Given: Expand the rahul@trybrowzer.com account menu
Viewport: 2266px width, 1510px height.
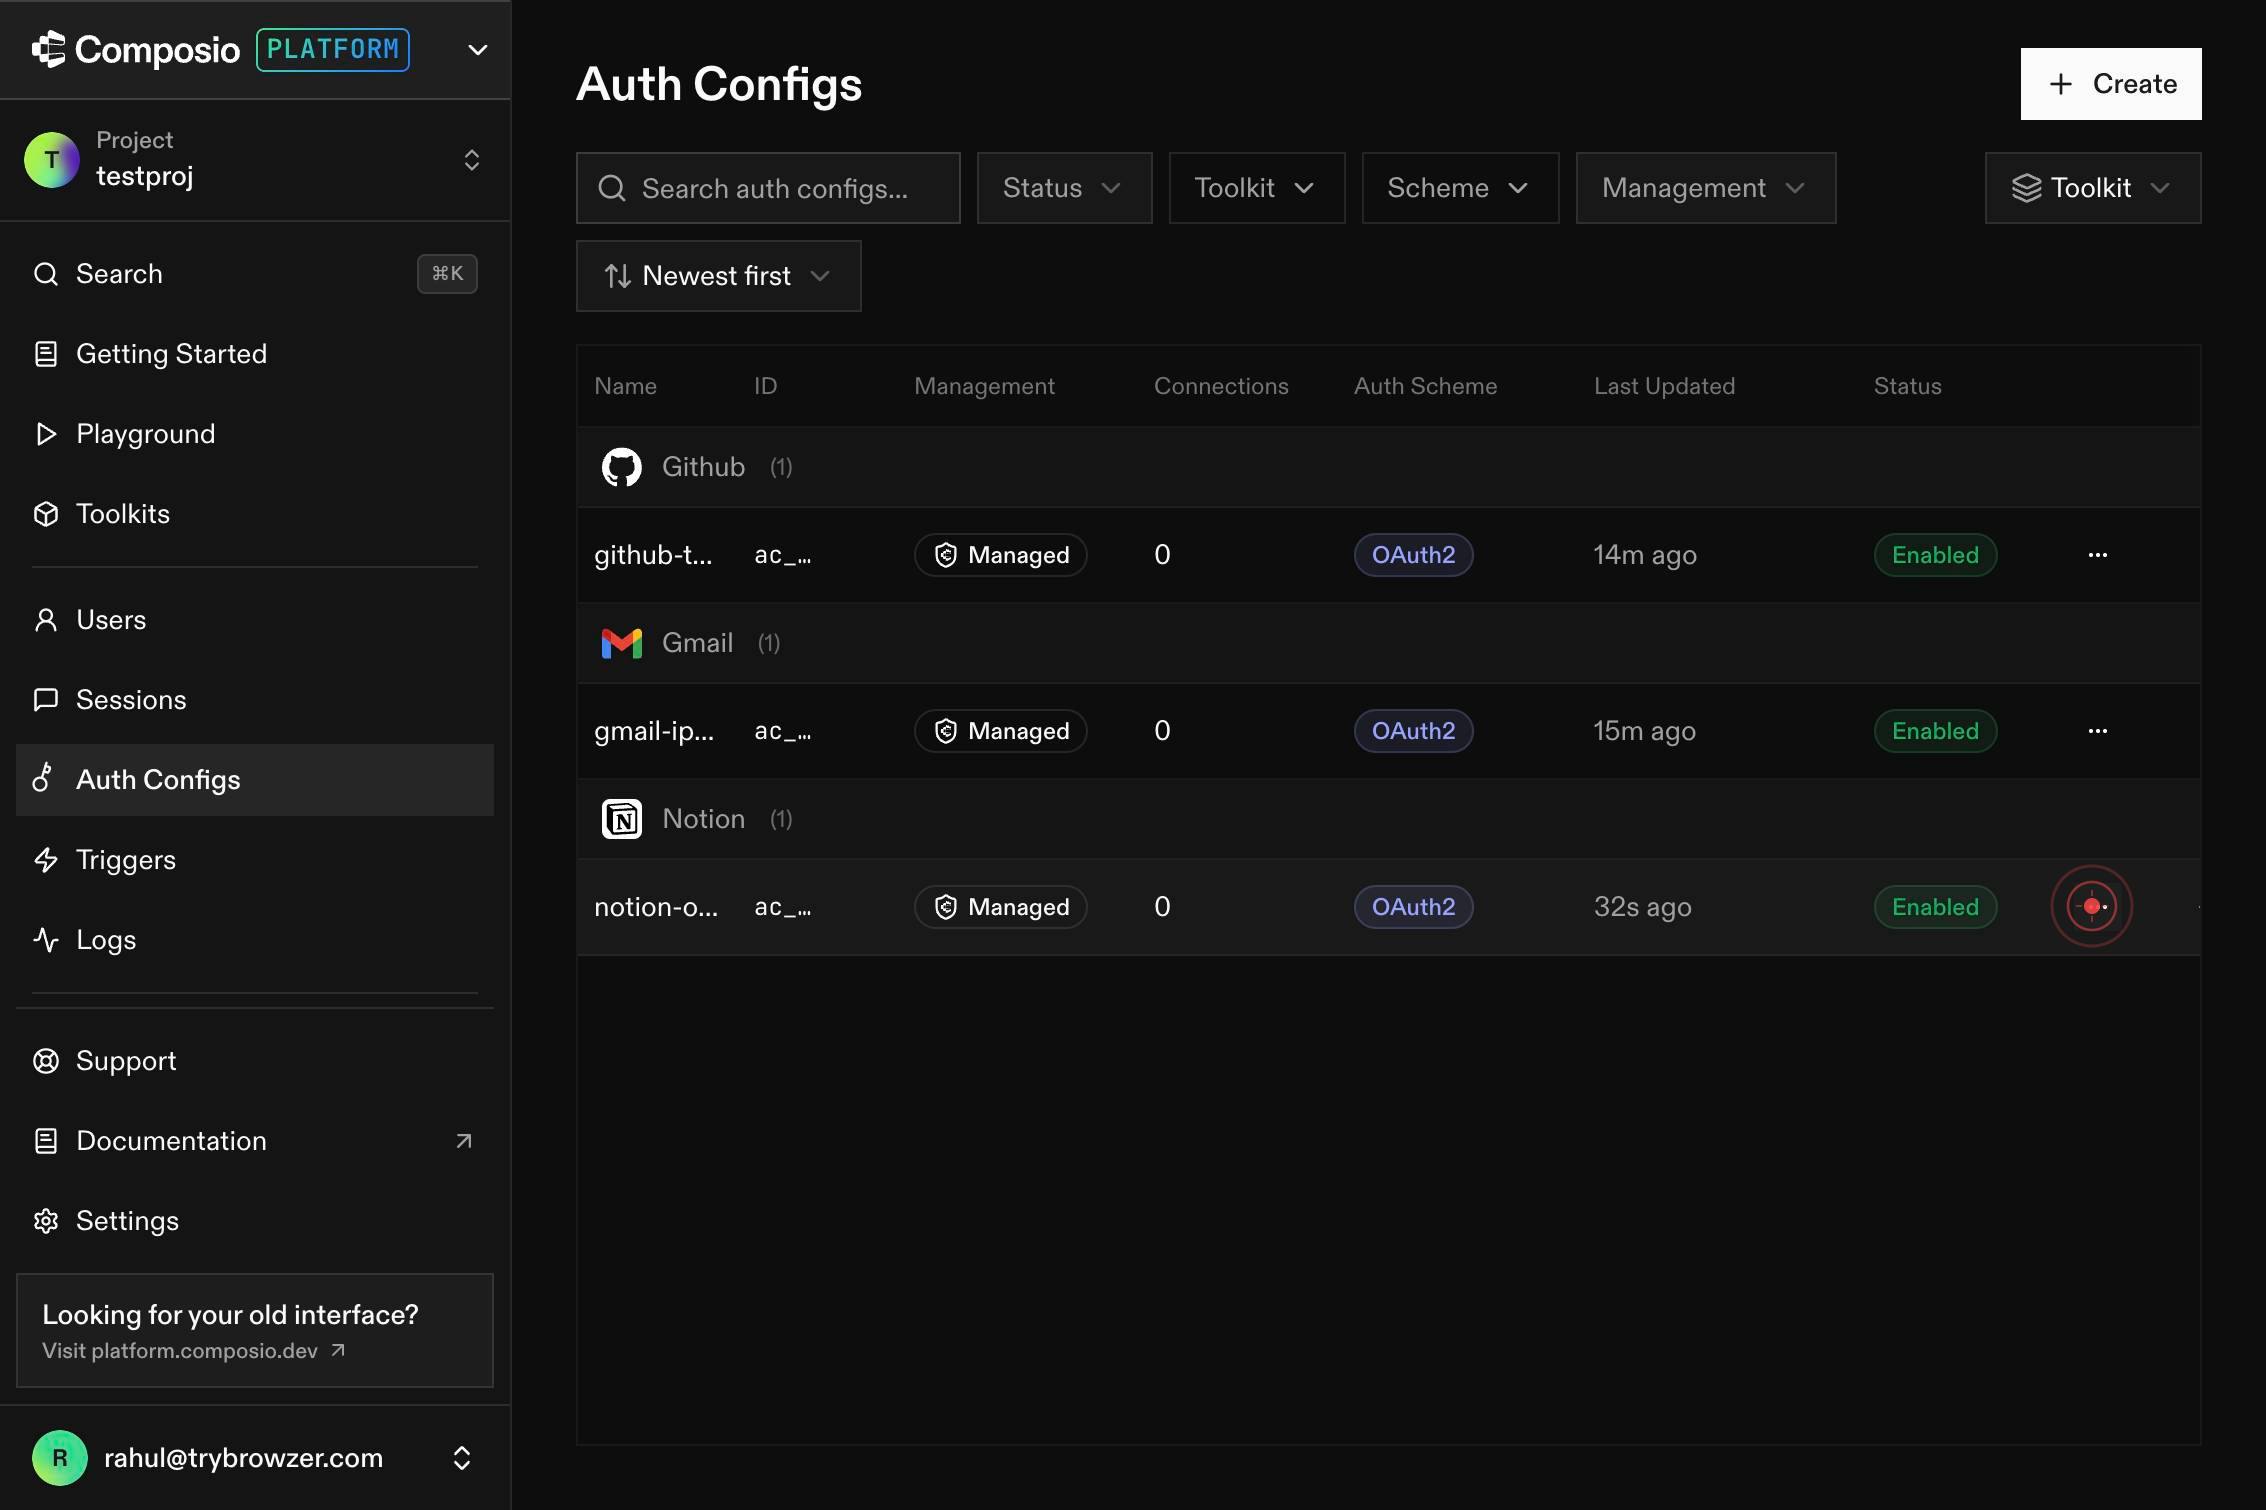Looking at the screenshot, I should 255,1458.
